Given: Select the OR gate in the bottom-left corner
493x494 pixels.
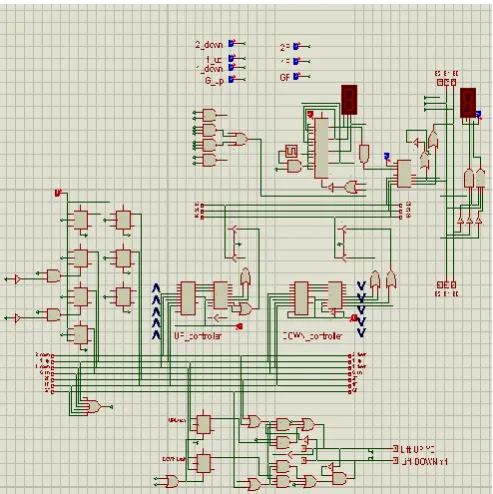Looking at the screenshot, I should click(172, 481).
